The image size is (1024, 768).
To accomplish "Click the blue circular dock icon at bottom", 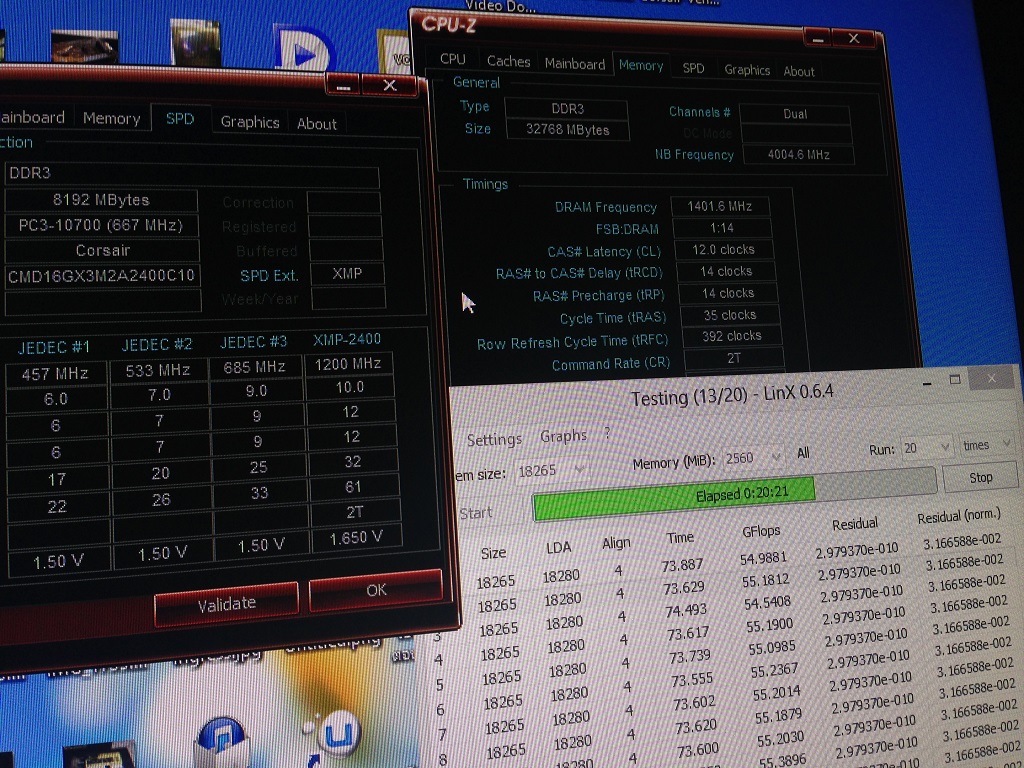I will tap(222, 741).
